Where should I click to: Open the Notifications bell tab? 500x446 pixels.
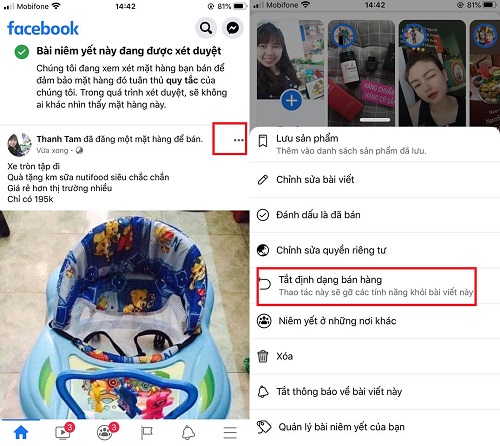tap(188, 433)
